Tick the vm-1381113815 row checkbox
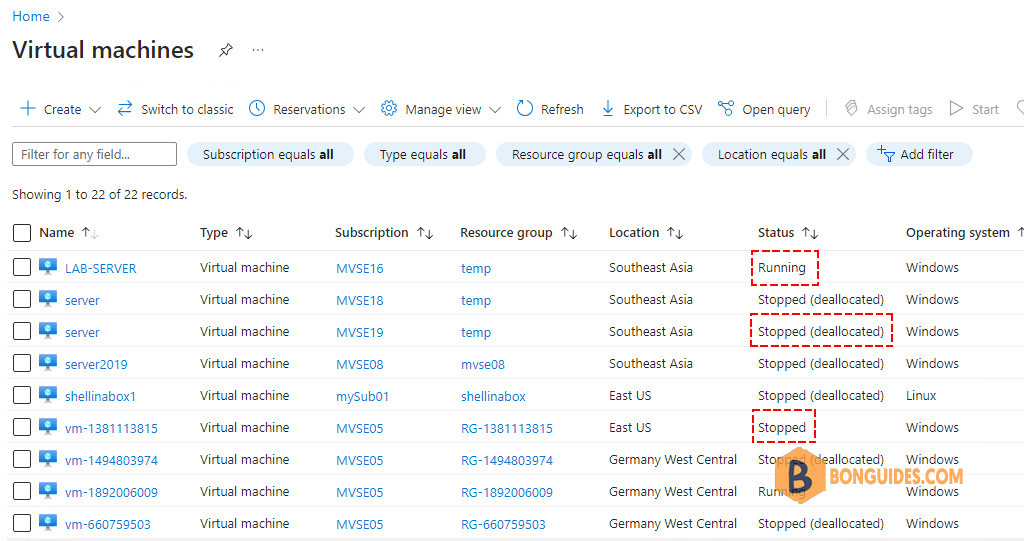 pos(22,427)
